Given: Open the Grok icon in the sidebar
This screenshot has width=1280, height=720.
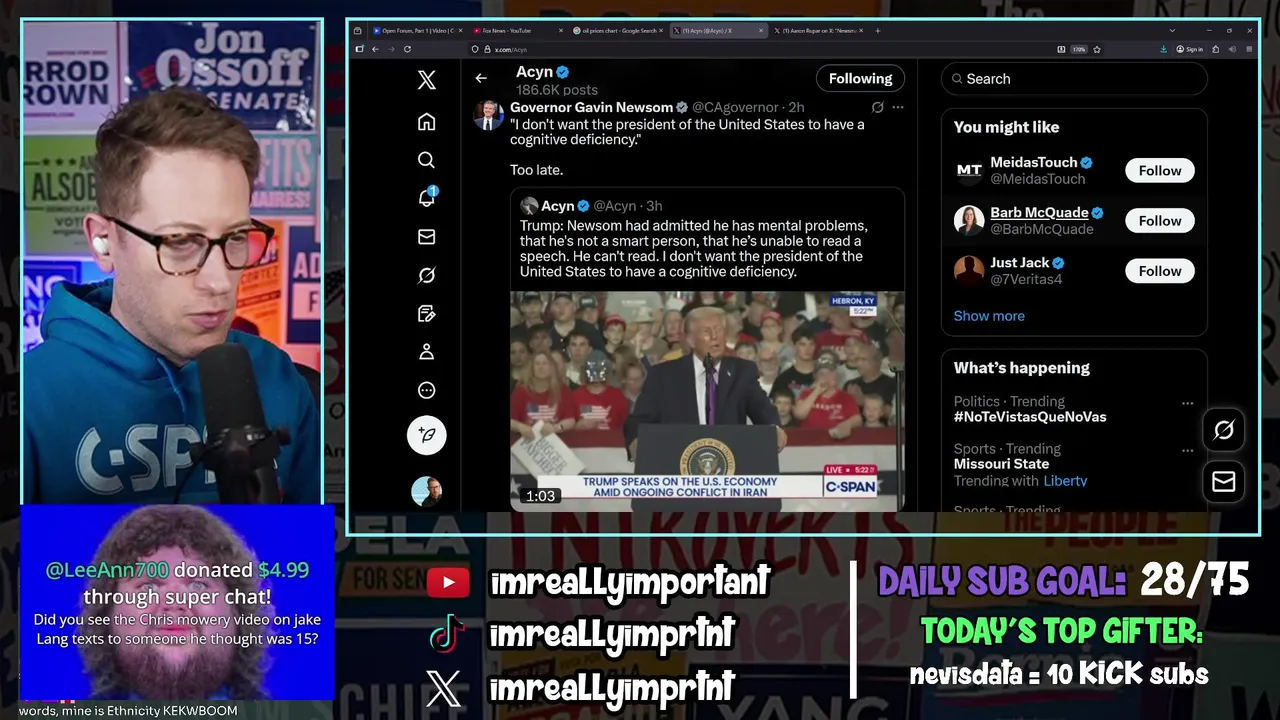Looking at the screenshot, I should coord(426,275).
